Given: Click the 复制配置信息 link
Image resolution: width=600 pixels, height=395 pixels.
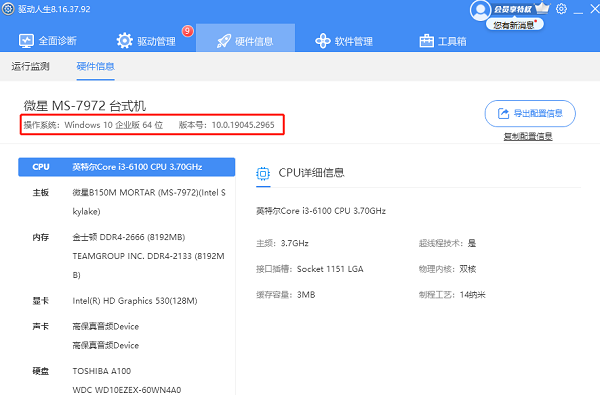Looking at the screenshot, I should 528,136.
